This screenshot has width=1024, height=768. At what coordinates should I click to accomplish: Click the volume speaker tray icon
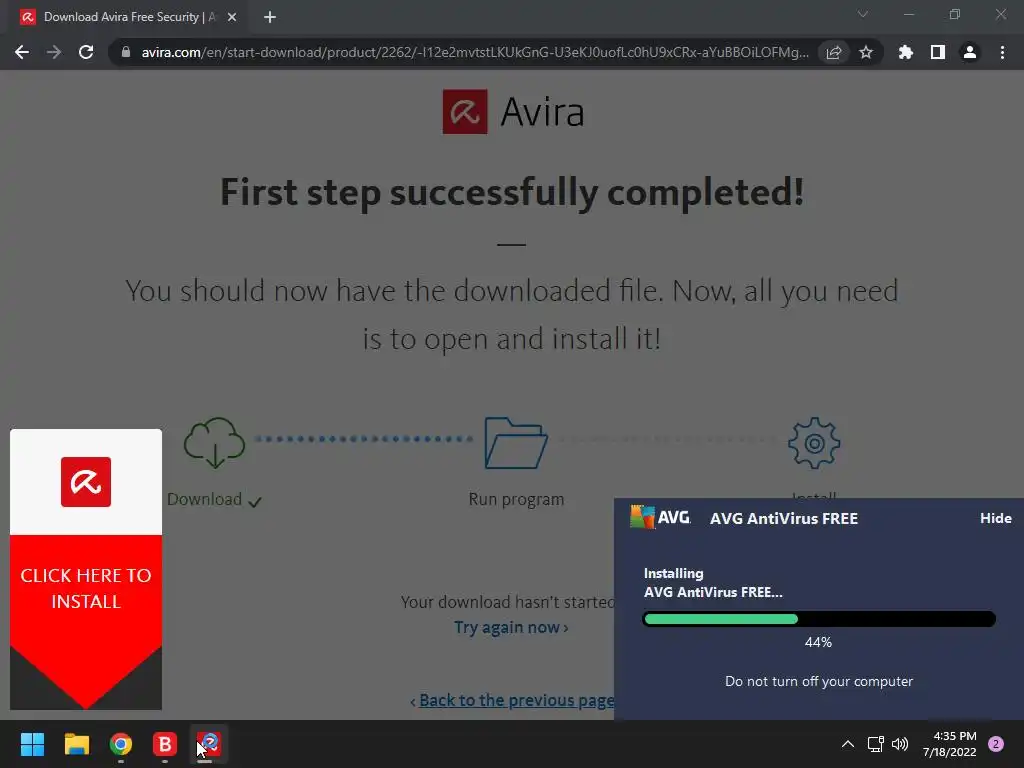point(900,744)
